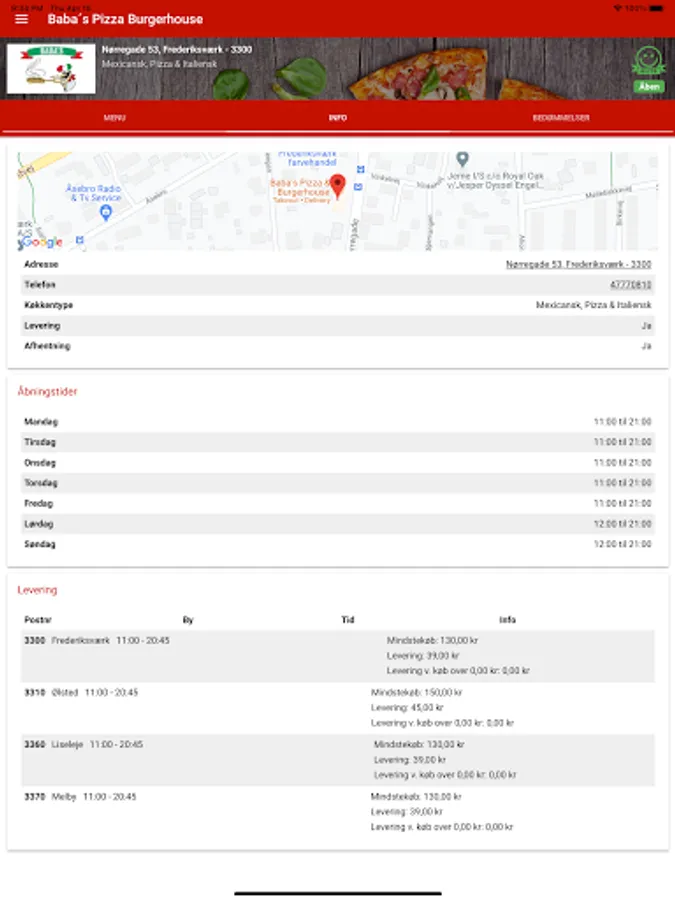Click the Wi-Fi icon in status bar

[618, 8]
